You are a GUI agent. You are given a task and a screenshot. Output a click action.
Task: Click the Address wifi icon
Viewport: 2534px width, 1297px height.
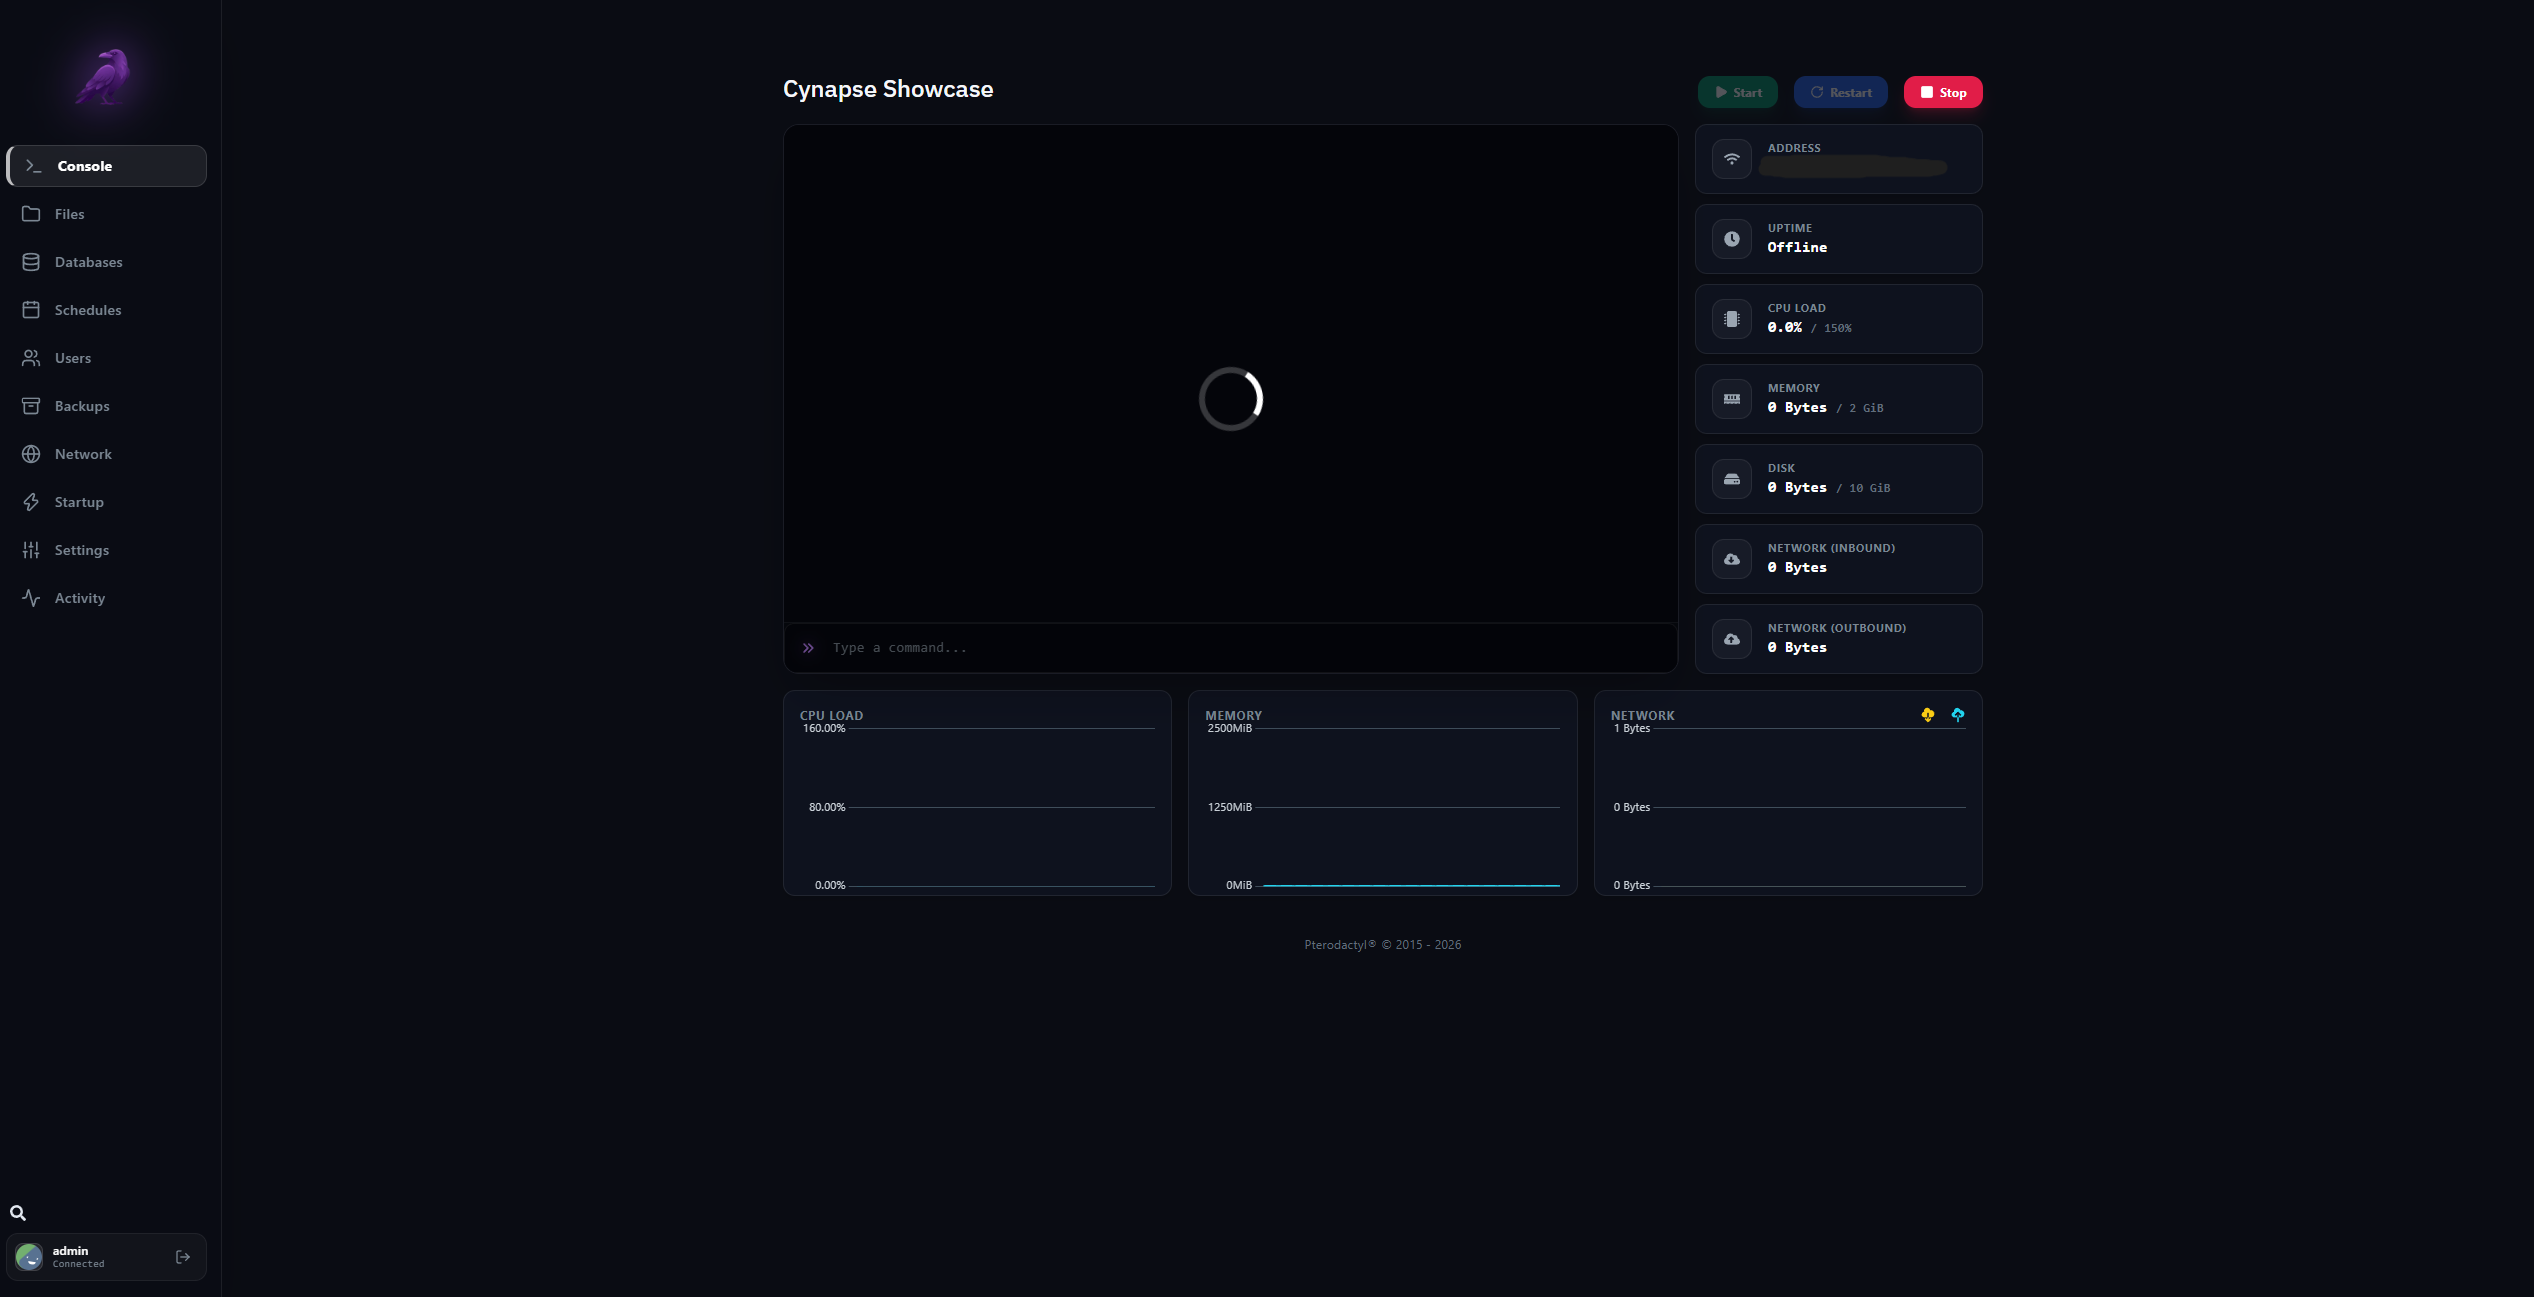pyautogui.click(x=1732, y=159)
